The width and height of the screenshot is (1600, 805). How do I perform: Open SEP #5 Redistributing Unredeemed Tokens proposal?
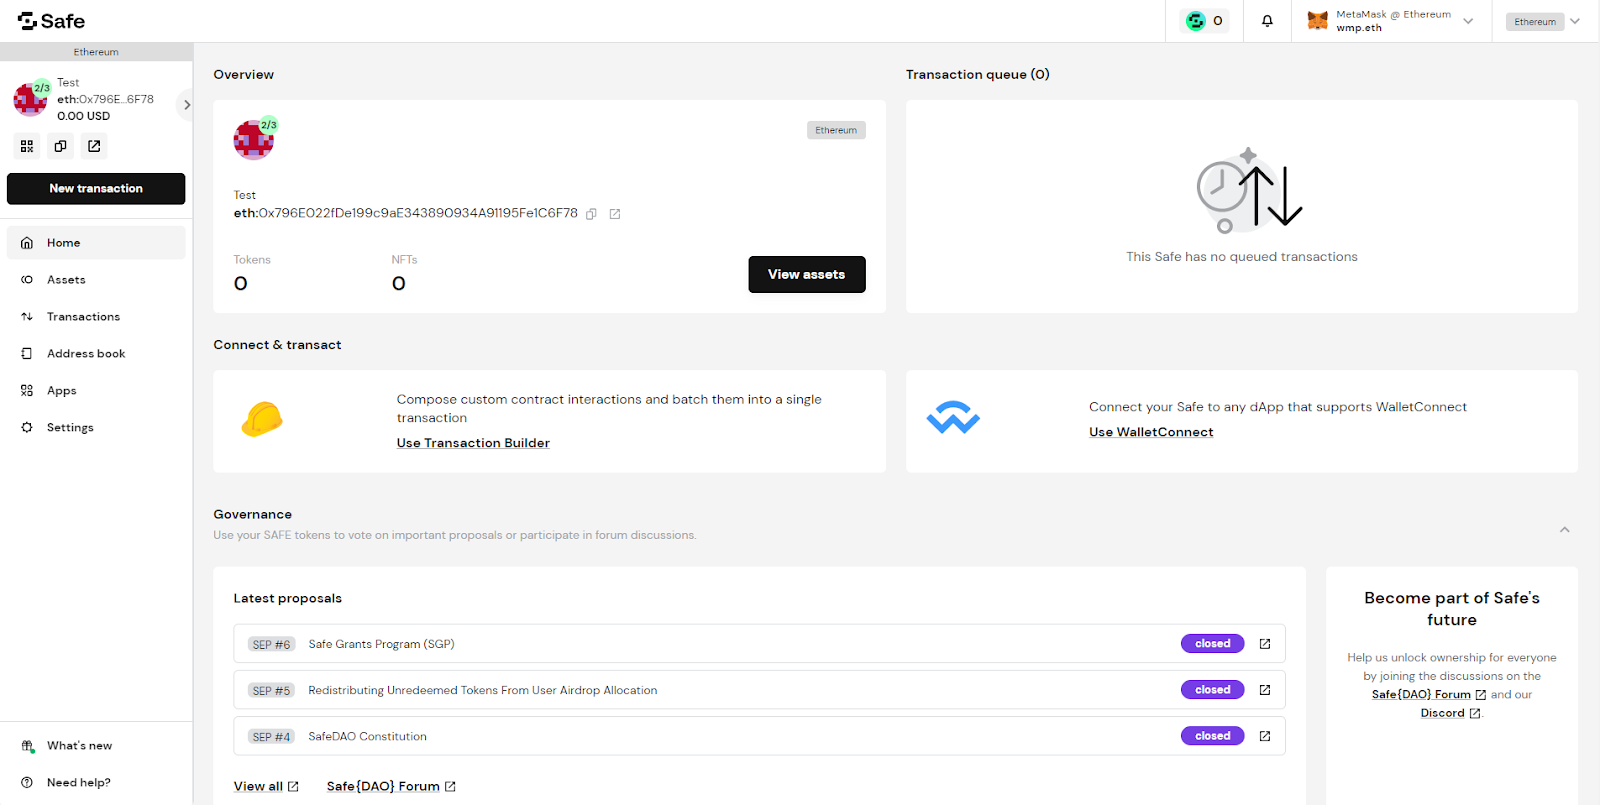coord(759,690)
